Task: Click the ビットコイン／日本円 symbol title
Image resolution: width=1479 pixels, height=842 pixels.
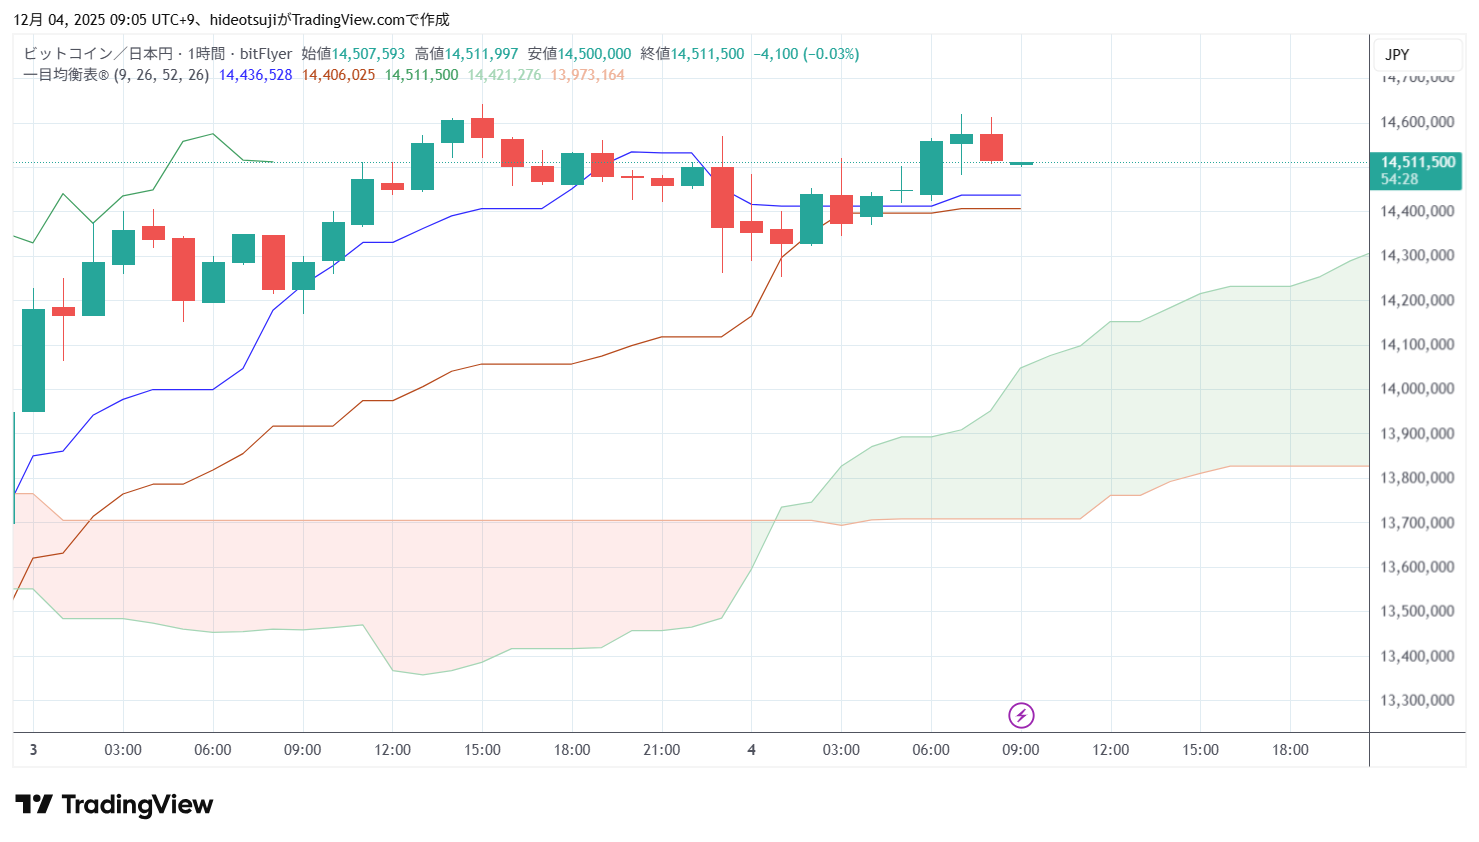Action: pos(98,54)
